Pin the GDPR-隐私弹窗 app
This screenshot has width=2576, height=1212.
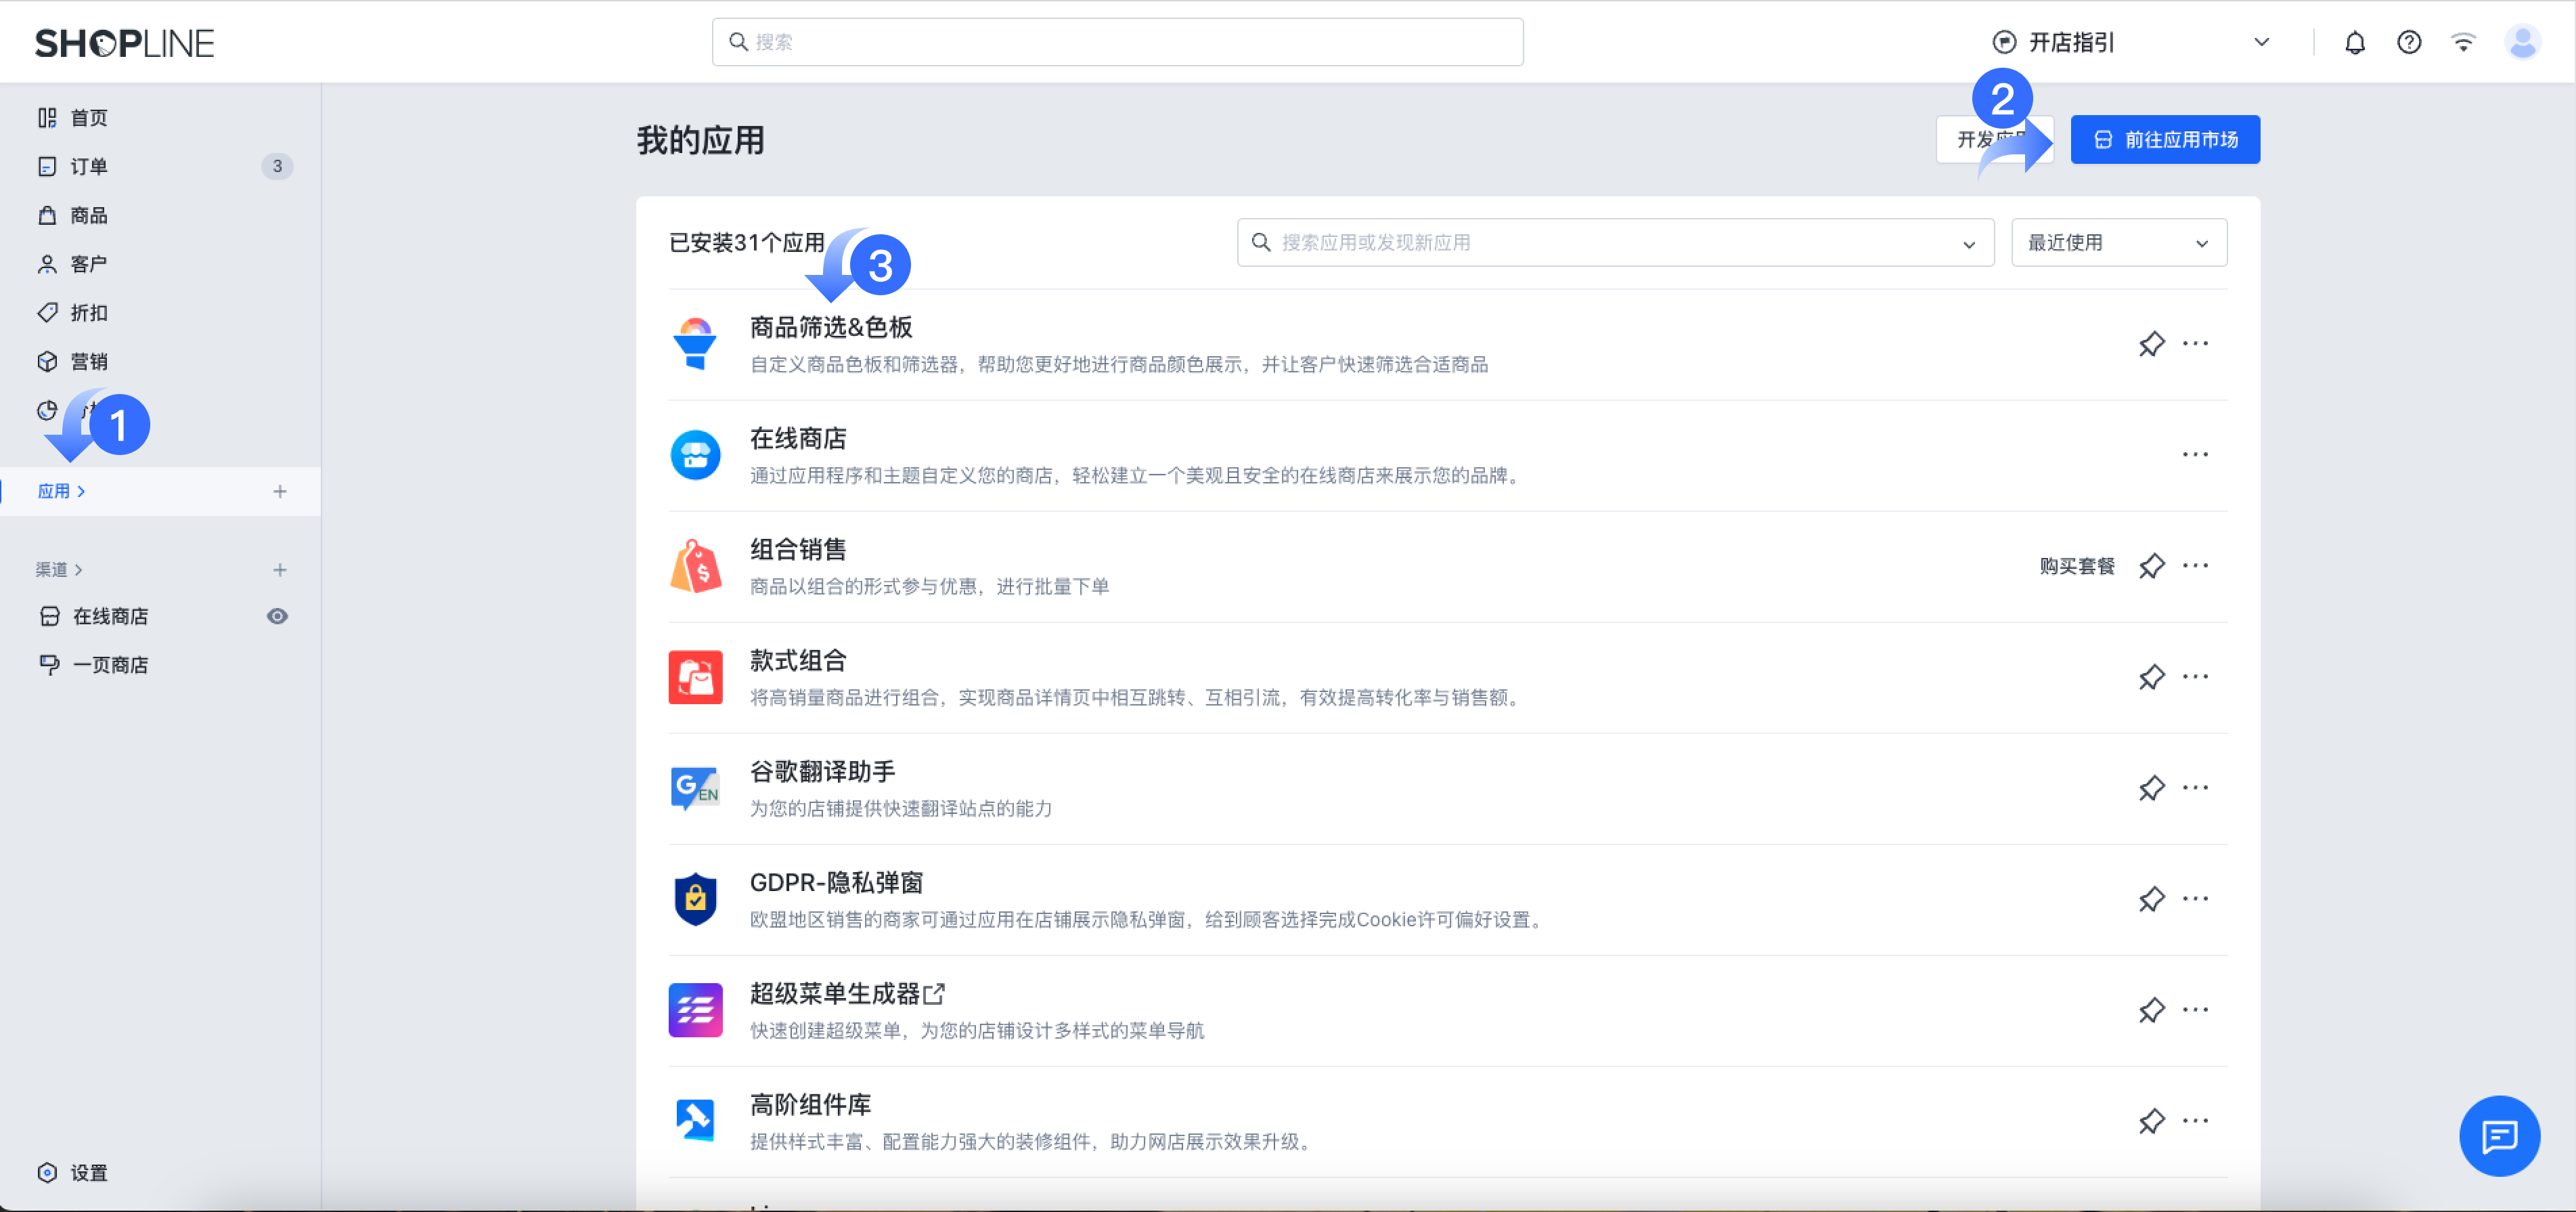tap(2152, 899)
